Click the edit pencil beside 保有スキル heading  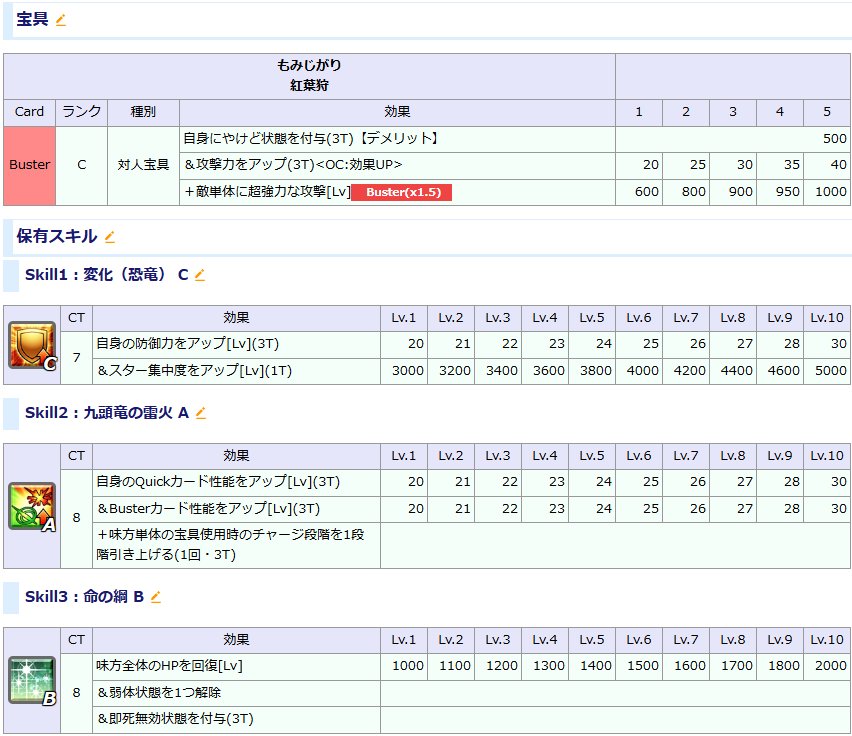click(110, 237)
